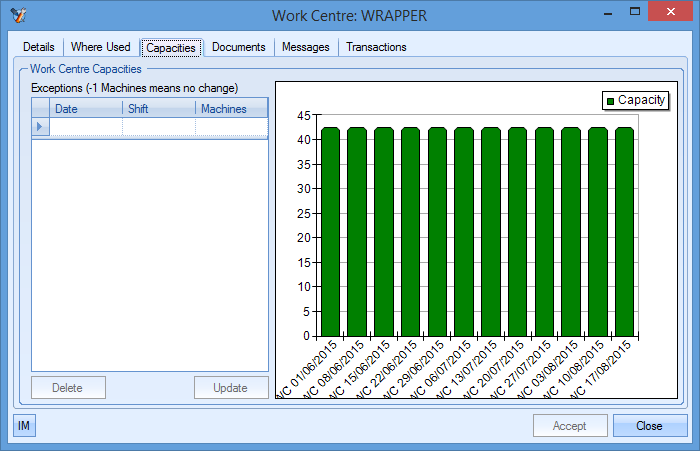The image size is (700, 451).
Task: Click the green Capacity legend swatch
Action: point(608,100)
